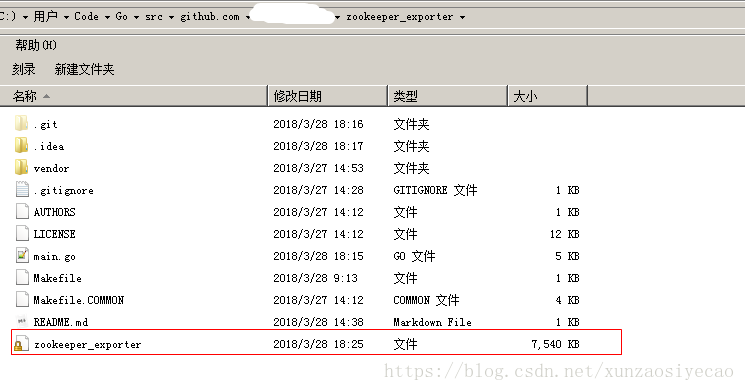Click the date 2018/3/28 14:38
The image size is (745, 391).
coord(318,322)
